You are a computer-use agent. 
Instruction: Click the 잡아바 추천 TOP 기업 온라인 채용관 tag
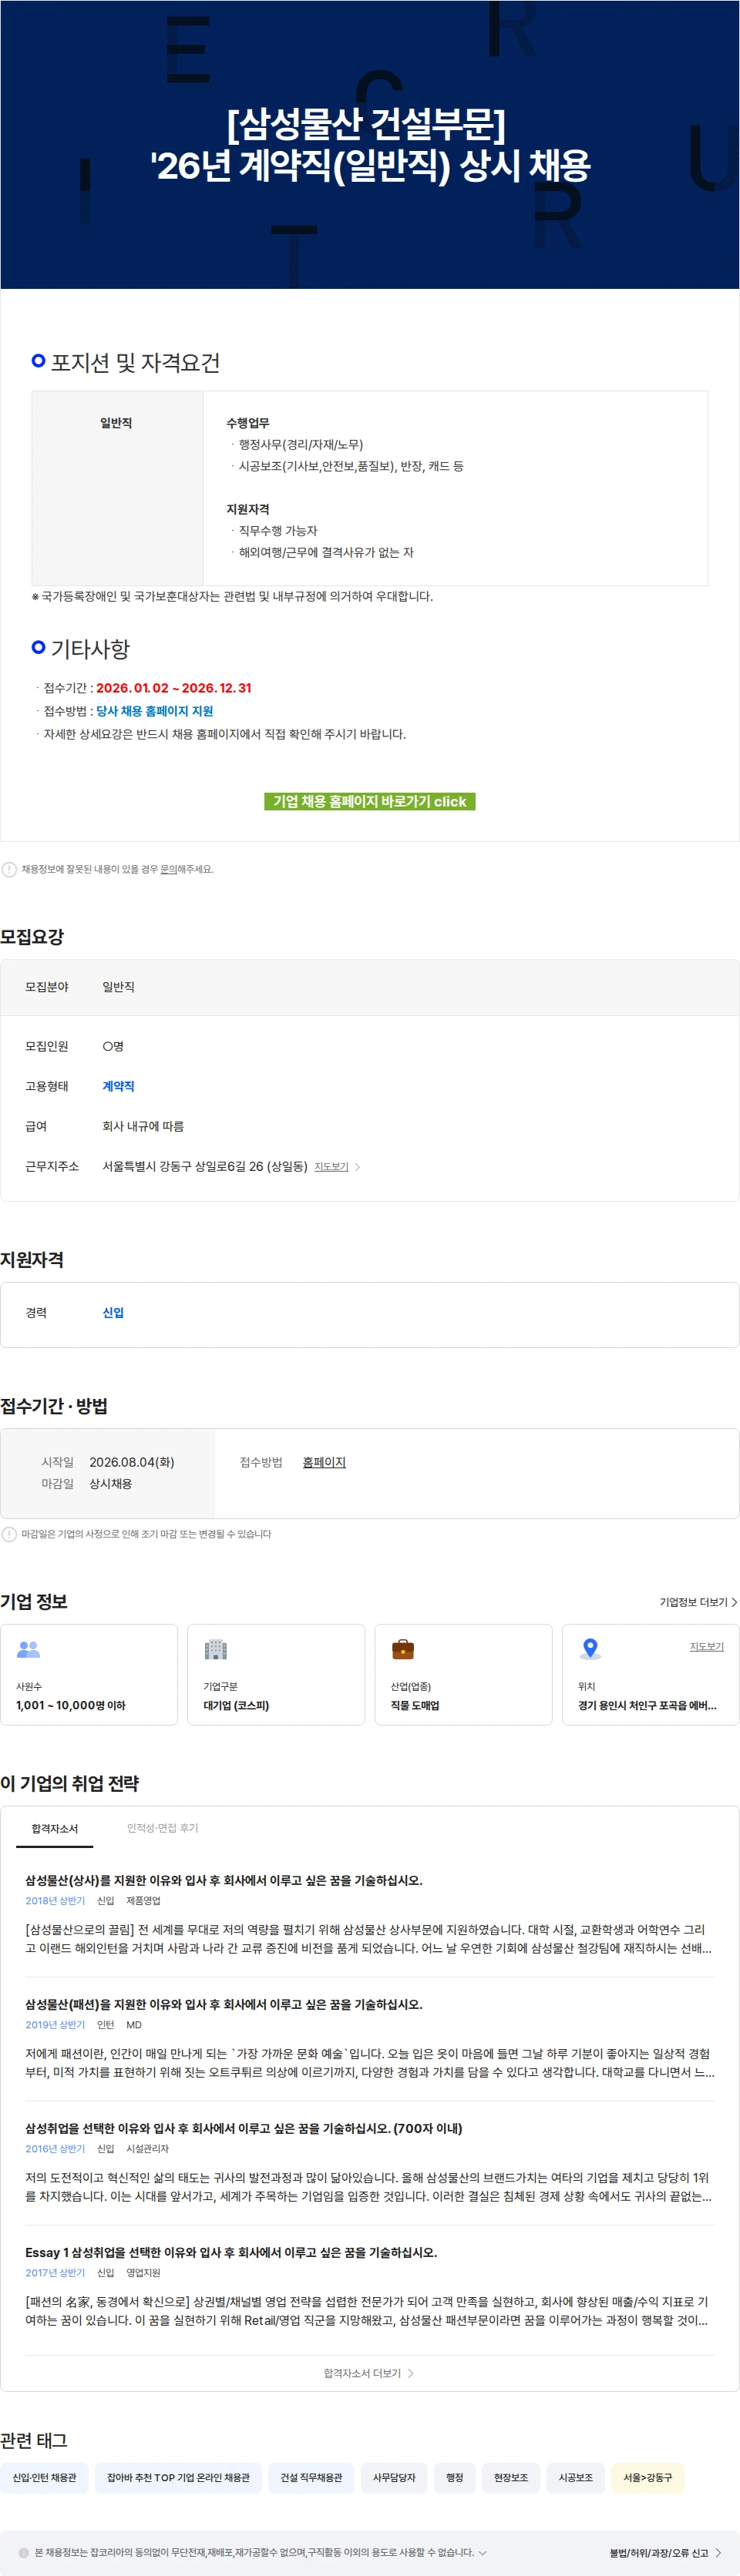(x=178, y=2477)
